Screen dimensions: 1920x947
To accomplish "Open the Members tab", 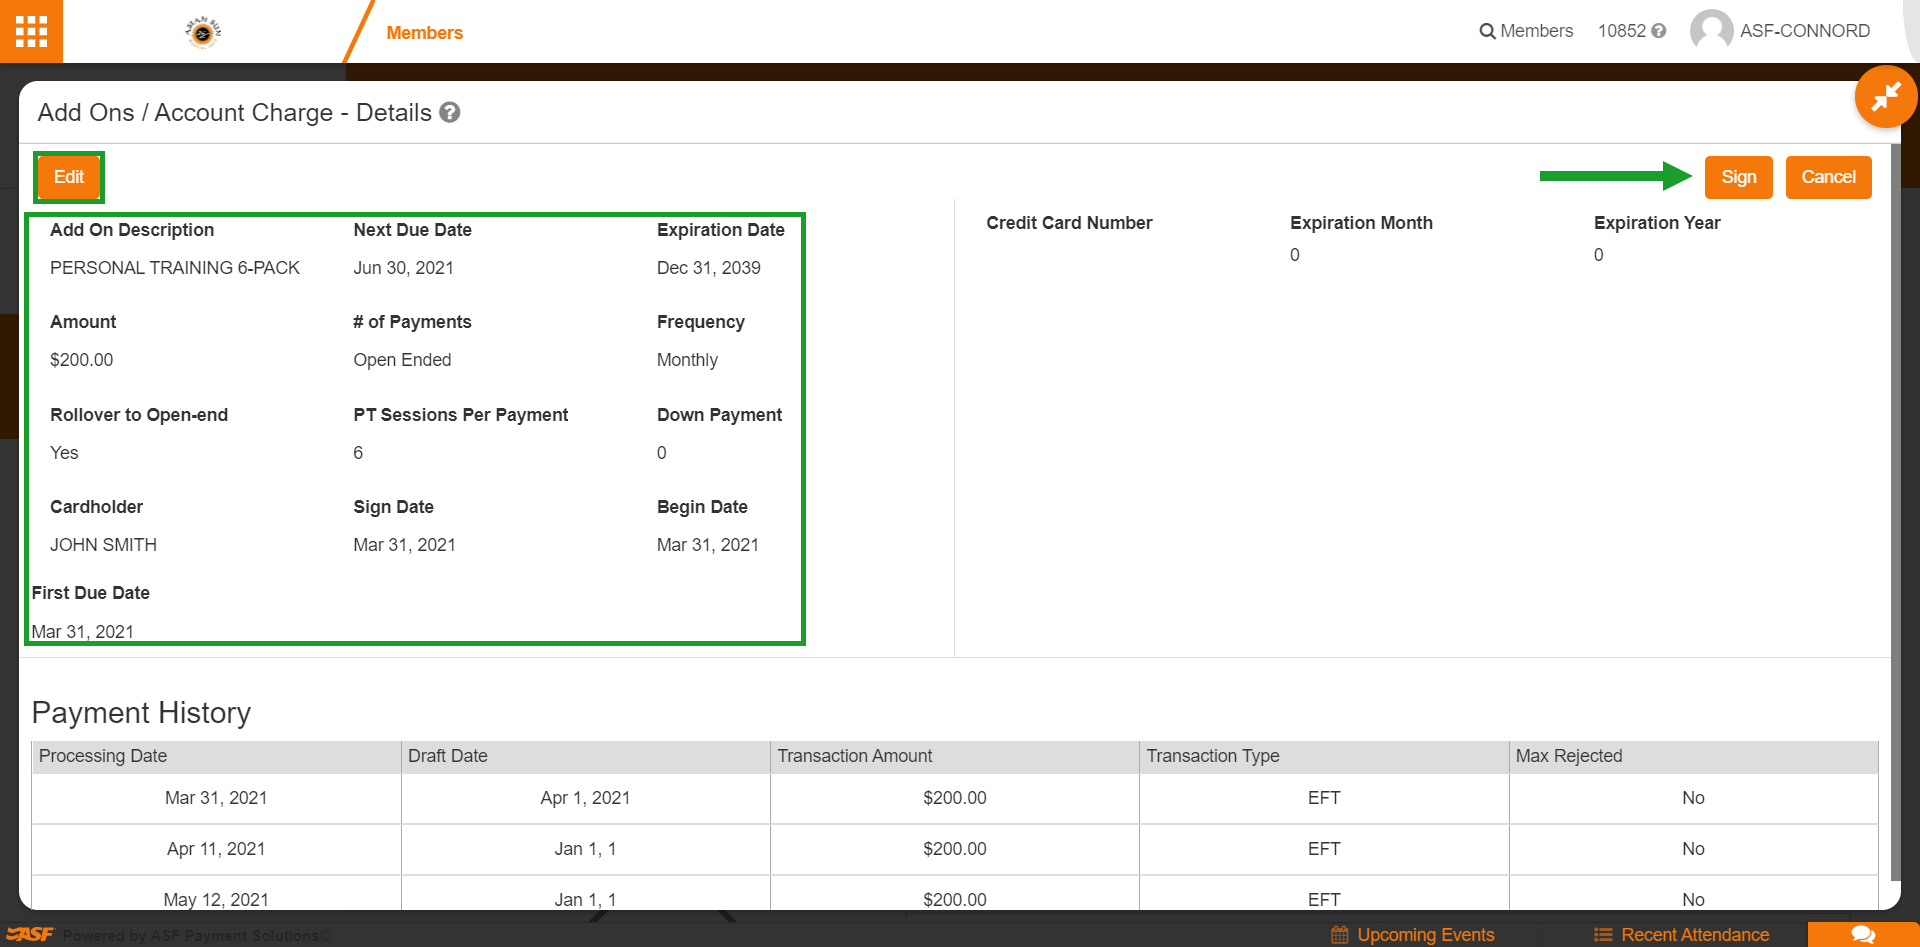I will [424, 33].
